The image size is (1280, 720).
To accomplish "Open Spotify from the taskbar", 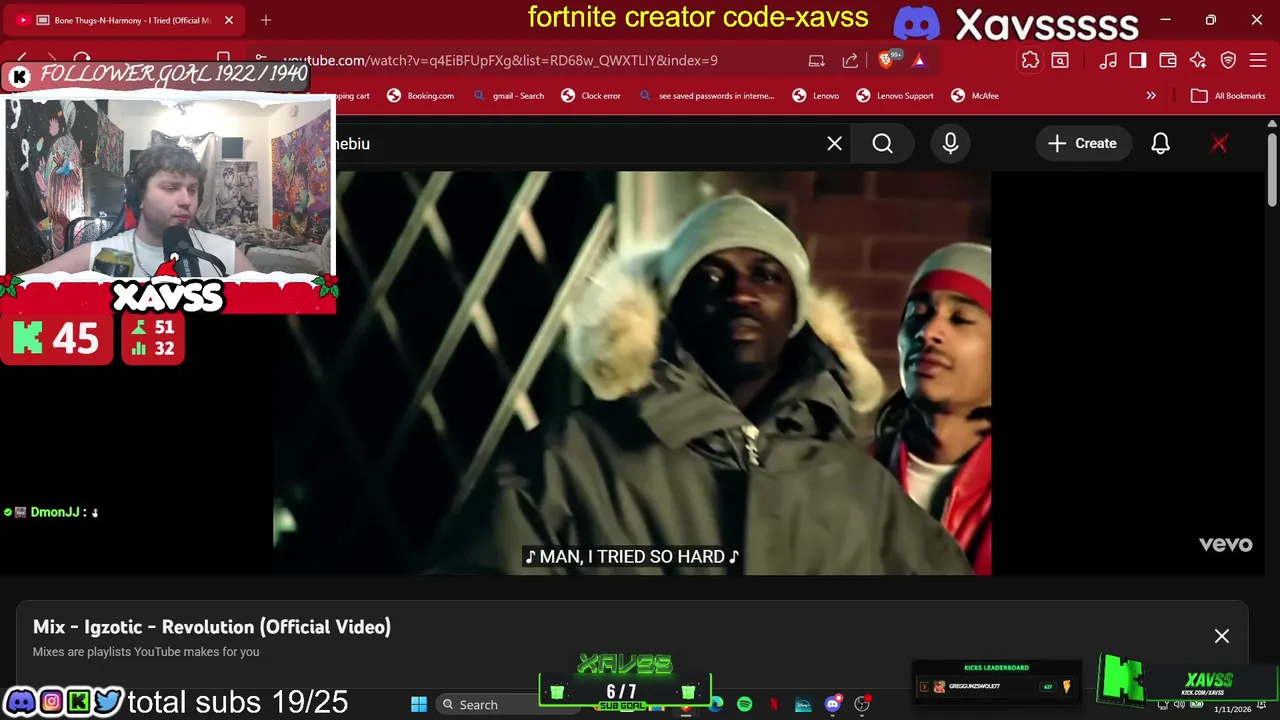I will tap(745, 704).
